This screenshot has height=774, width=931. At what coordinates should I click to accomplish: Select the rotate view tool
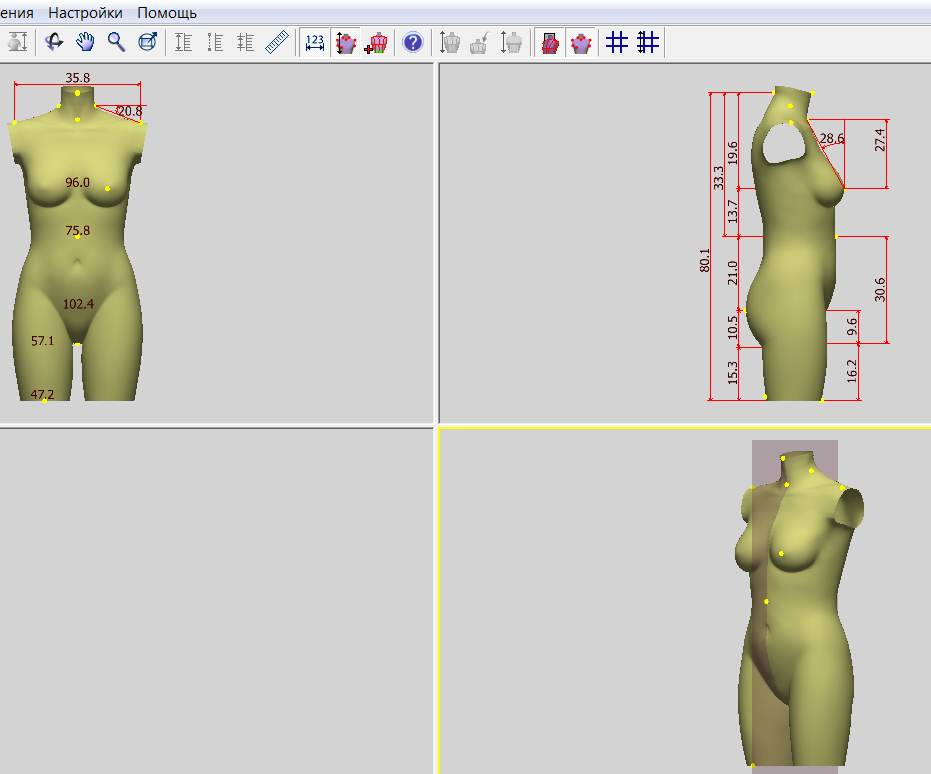(x=54, y=42)
